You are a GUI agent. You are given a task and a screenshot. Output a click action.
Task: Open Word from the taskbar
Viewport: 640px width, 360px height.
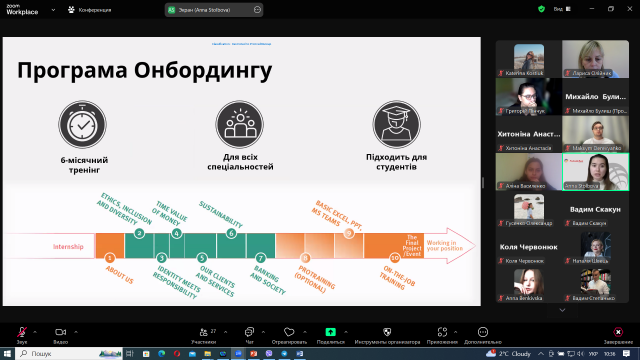pyautogui.click(x=300, y=353)
